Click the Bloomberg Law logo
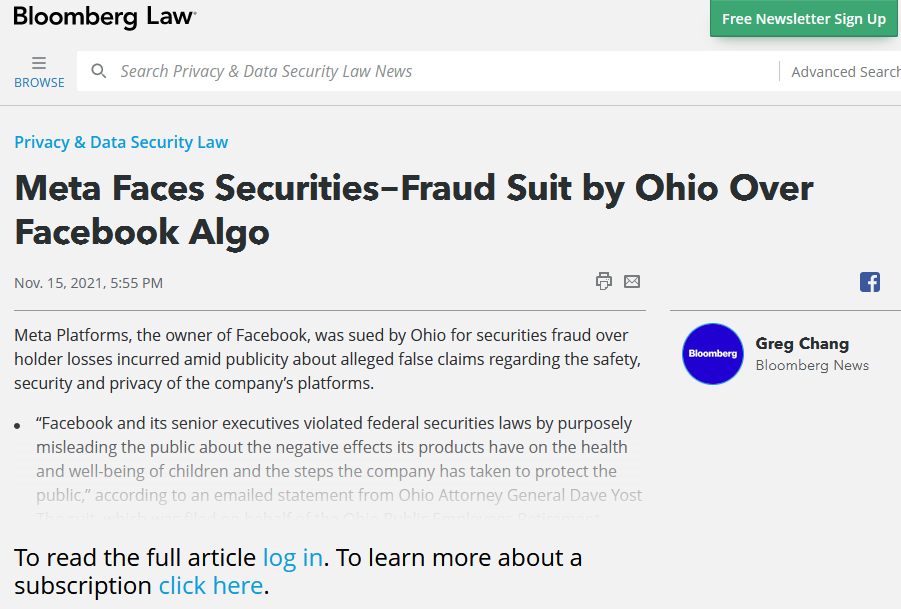The width and height of the screenshot is (901, 609). [105, 17]
